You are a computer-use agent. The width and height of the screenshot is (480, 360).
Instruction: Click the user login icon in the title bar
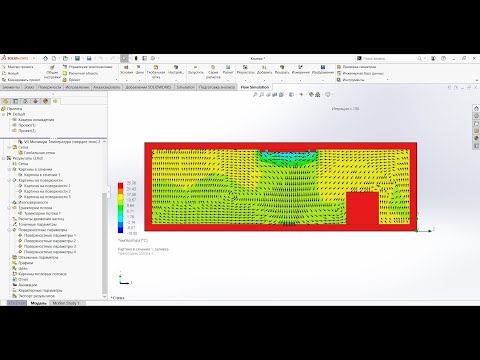[433, 58]
